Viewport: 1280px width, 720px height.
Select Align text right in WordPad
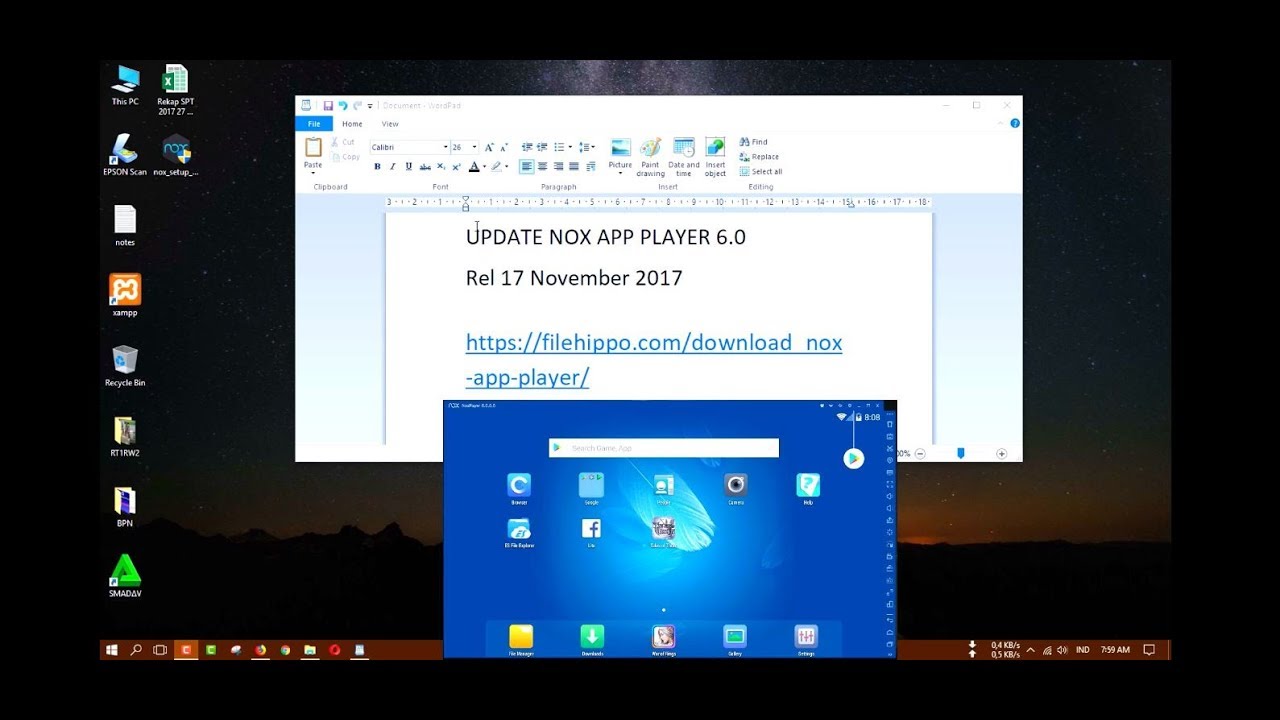[559, 167]
